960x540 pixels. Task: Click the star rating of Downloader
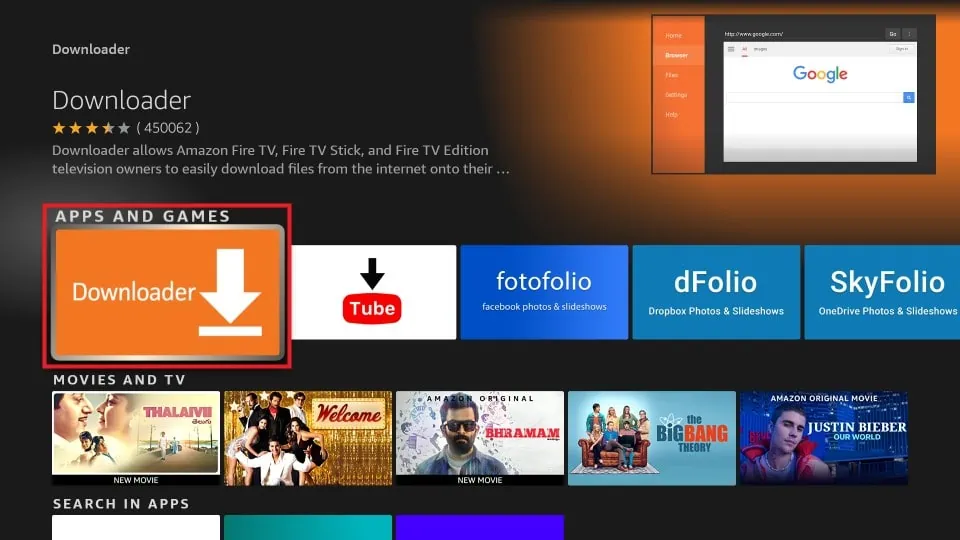coord(91,128)
